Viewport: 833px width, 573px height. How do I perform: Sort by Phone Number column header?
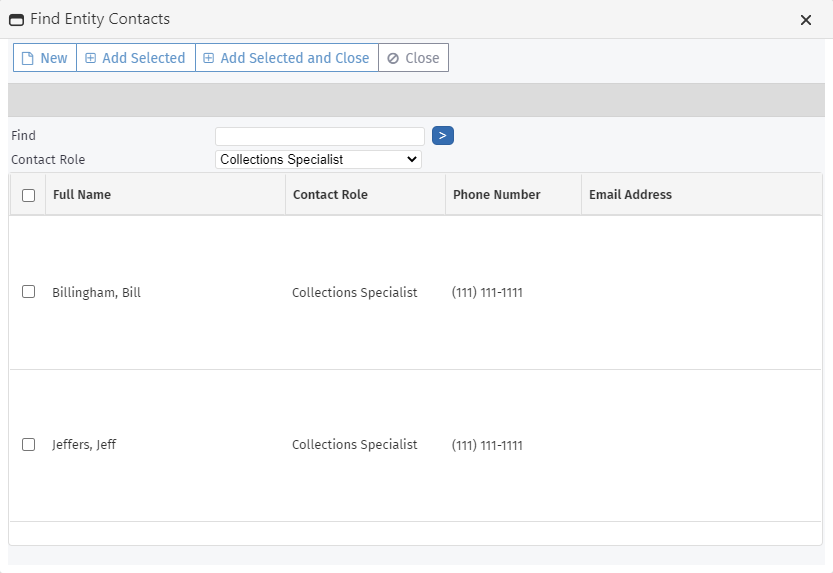tap(513, 195)
